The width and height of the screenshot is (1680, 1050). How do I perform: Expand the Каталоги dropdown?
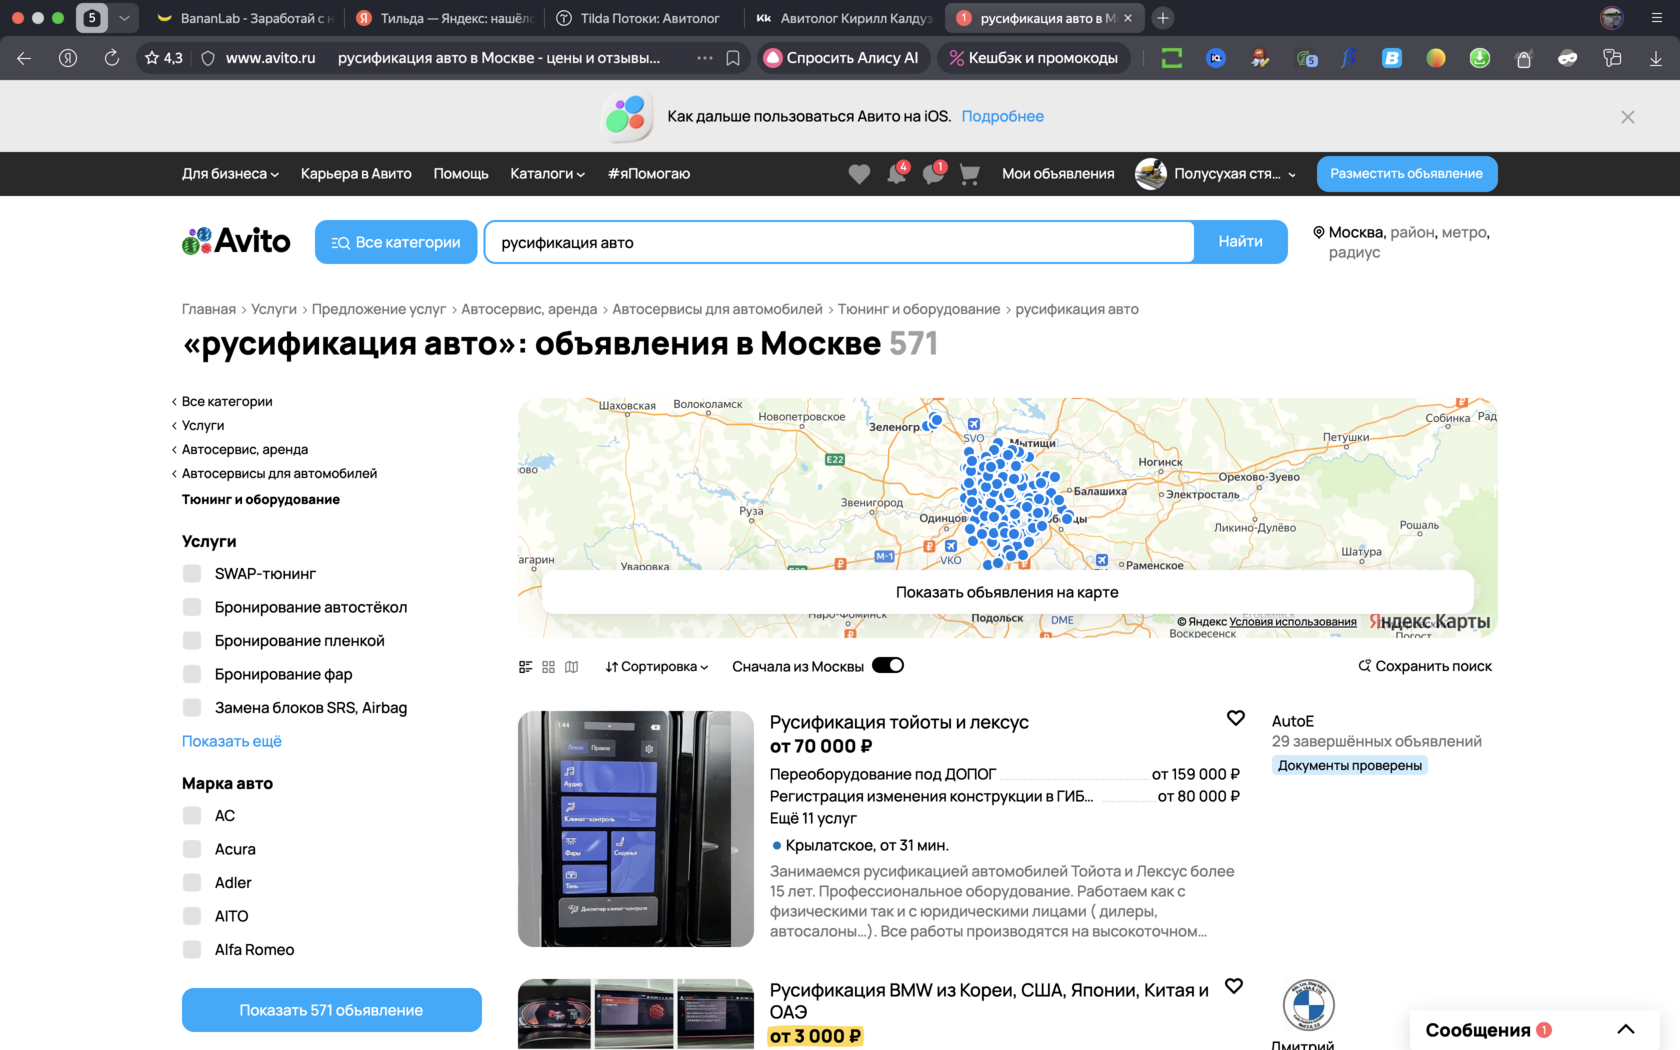(x=547, y=174)
